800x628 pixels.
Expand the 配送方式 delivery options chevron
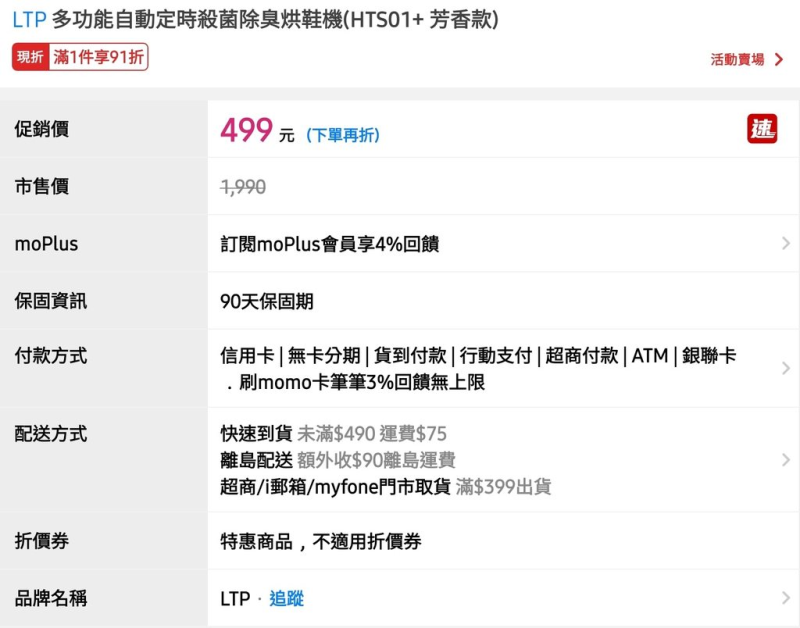[x=785, y=460]
